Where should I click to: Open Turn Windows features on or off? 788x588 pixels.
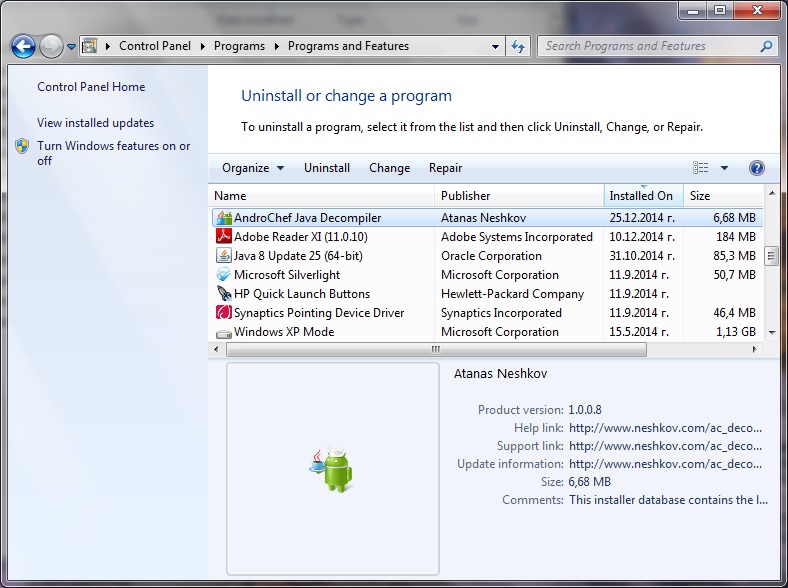(114, 153)
